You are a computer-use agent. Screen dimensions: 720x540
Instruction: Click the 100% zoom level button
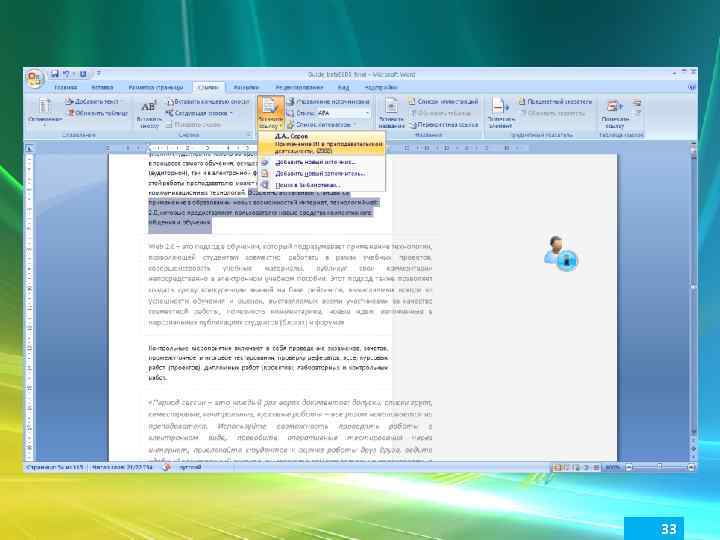(612, 467)
